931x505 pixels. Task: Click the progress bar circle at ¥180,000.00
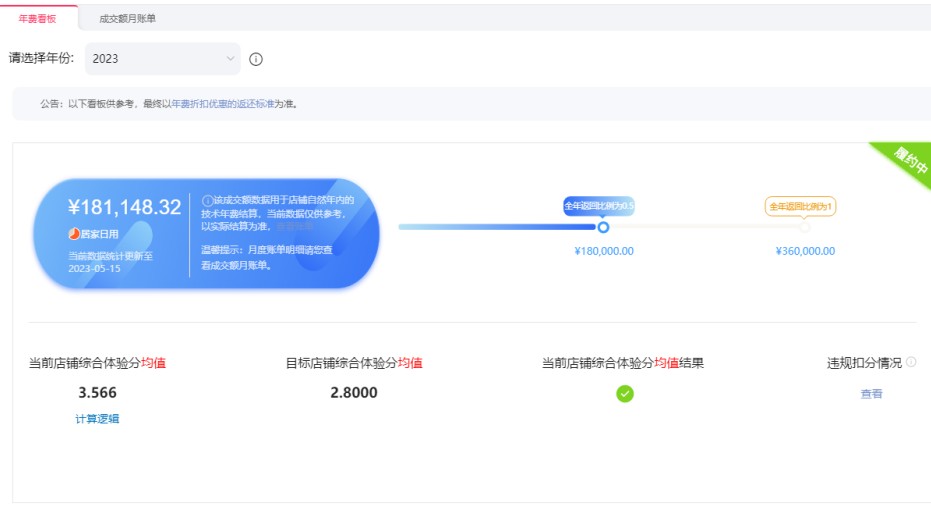603,227
